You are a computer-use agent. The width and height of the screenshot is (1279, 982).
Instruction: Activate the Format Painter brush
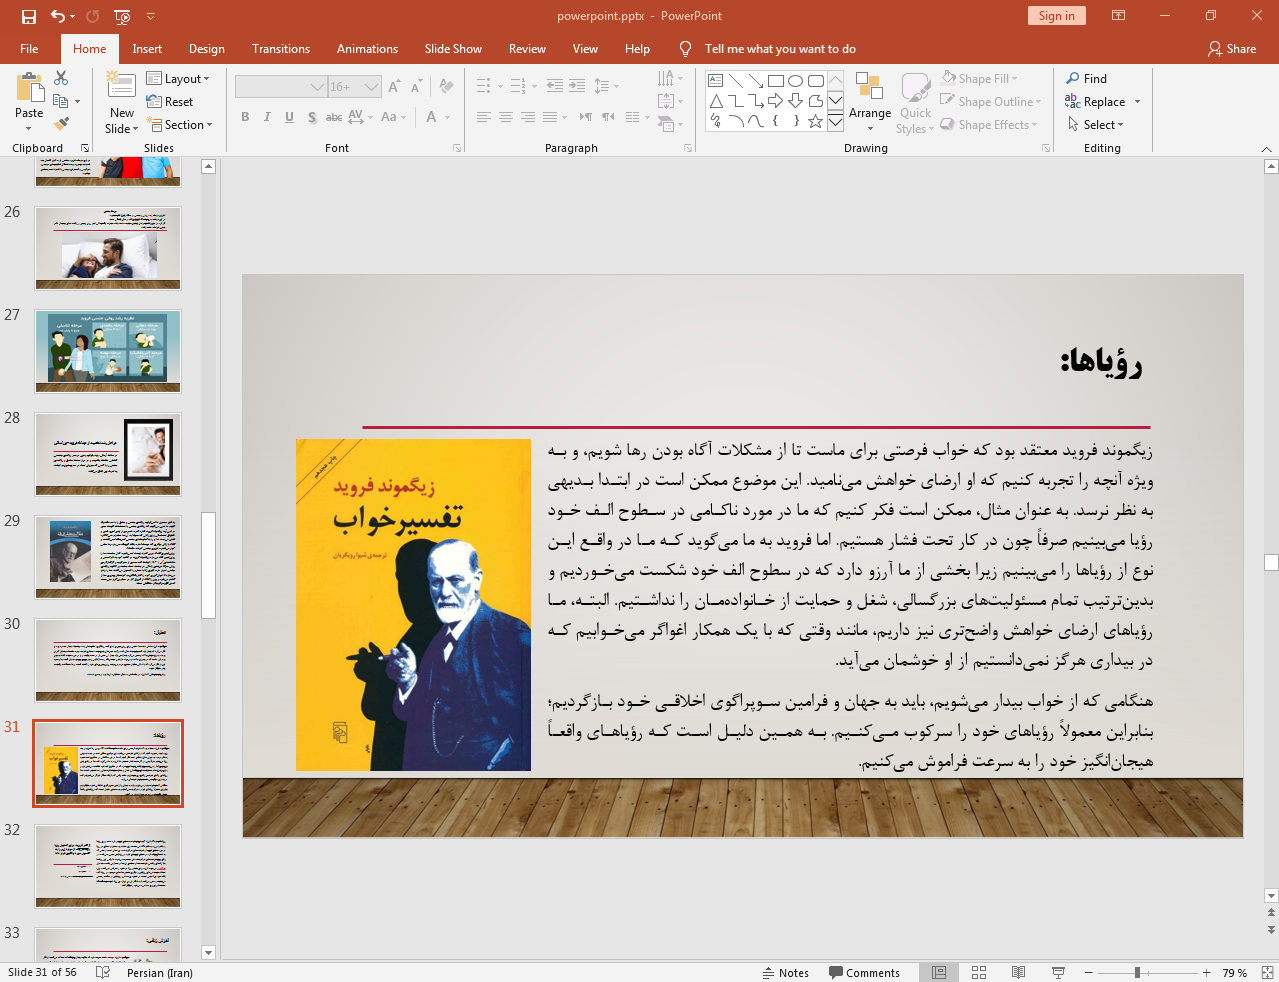coord(61,124)
